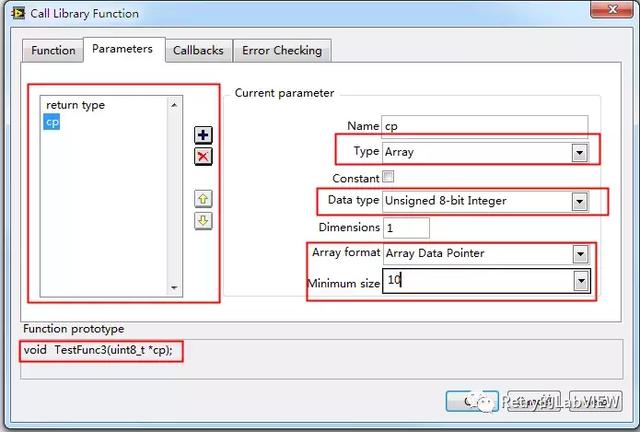Move the parameter down with the down arrow icon
This screenshot has height=432, width=640.
tap(203, 220)
